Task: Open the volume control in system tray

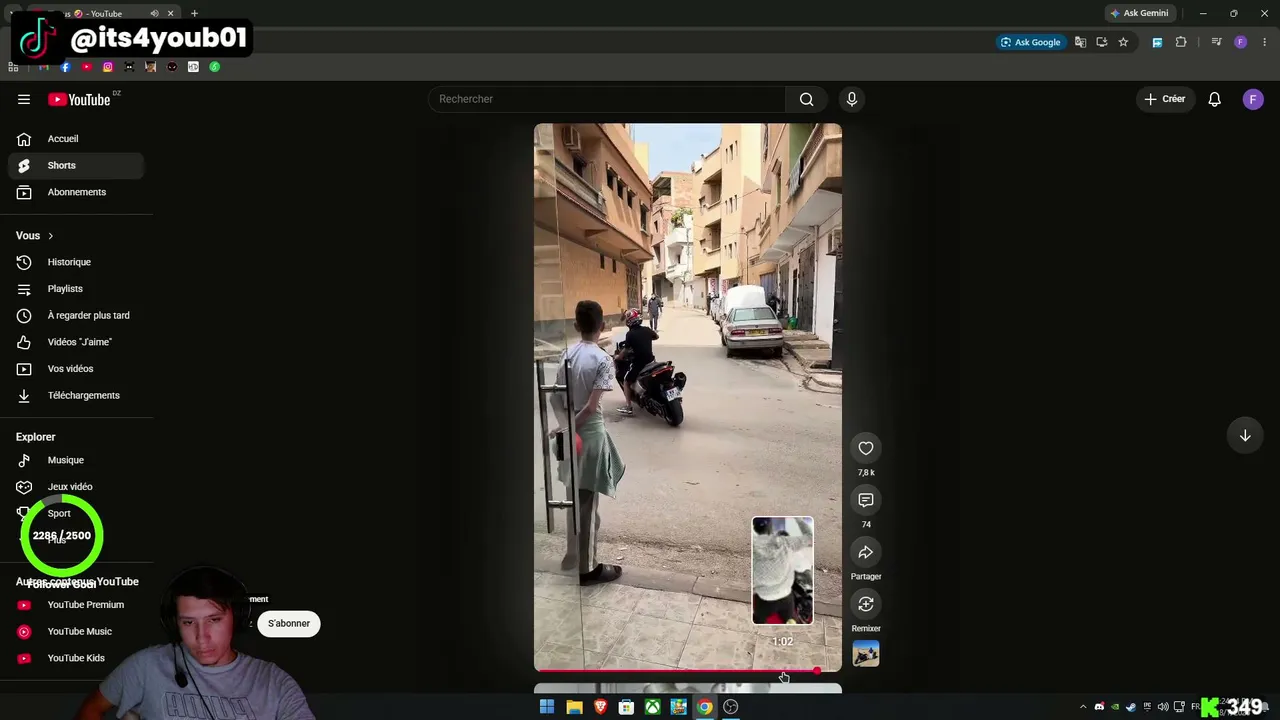Action: (x=1163, y=707)
